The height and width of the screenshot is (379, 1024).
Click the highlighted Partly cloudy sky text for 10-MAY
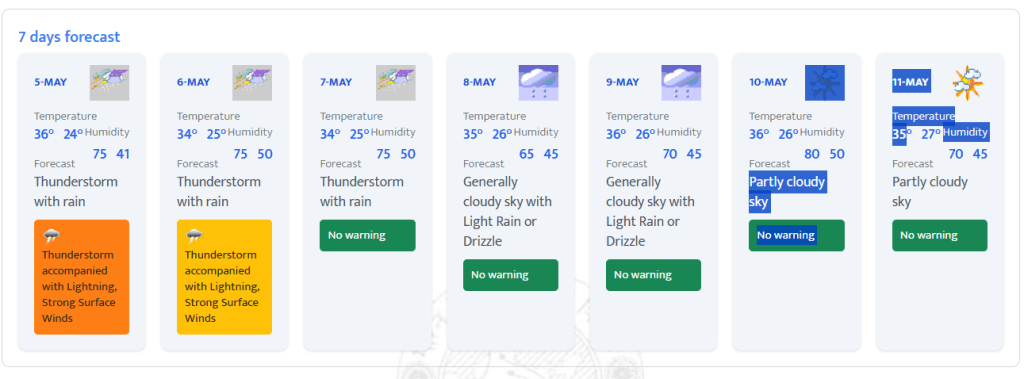coord(788,192)
